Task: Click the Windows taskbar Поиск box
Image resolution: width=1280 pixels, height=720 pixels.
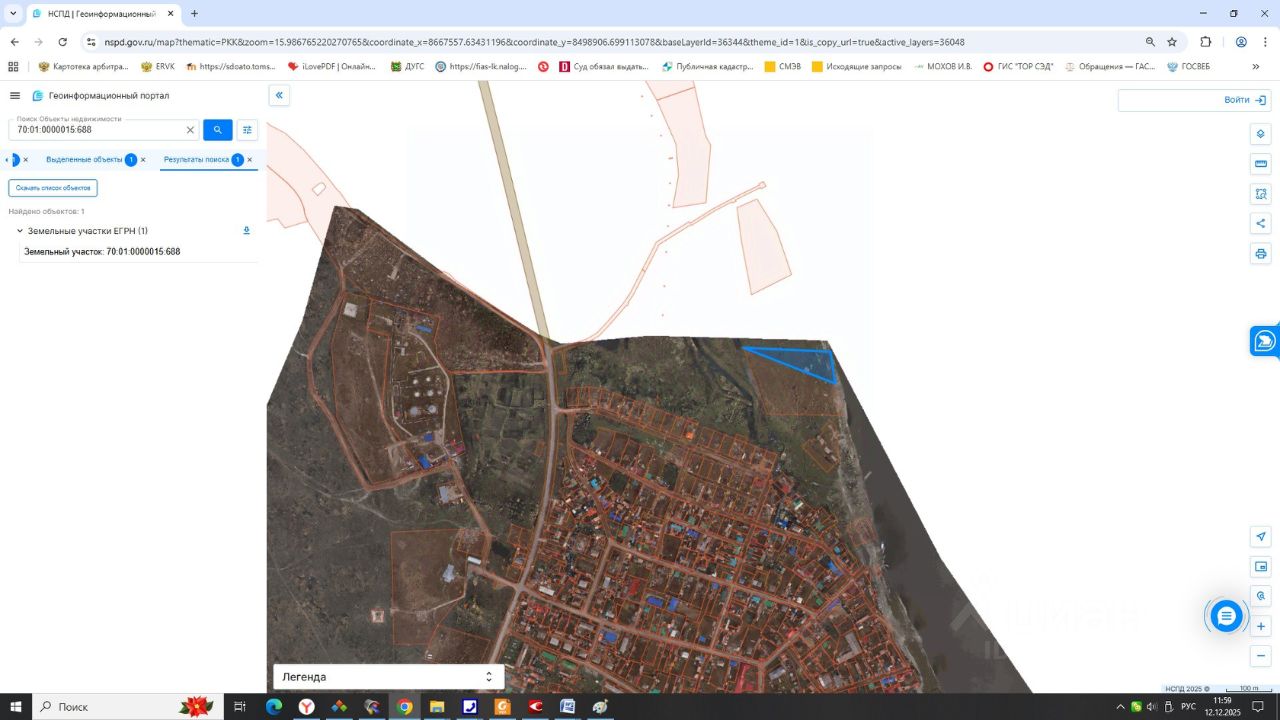Action: pos(127,707)
